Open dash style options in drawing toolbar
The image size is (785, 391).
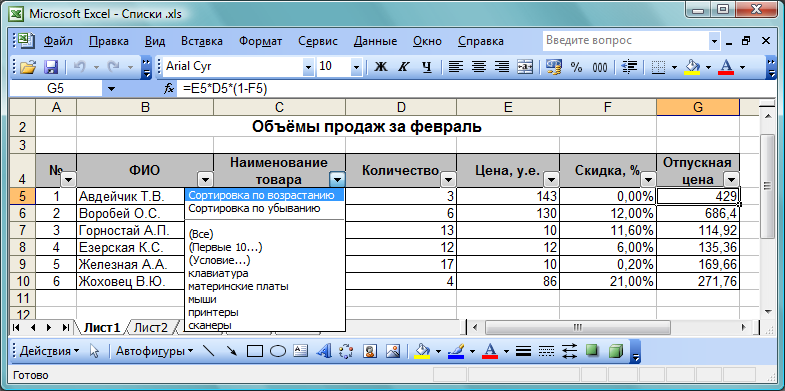(546, 351)
